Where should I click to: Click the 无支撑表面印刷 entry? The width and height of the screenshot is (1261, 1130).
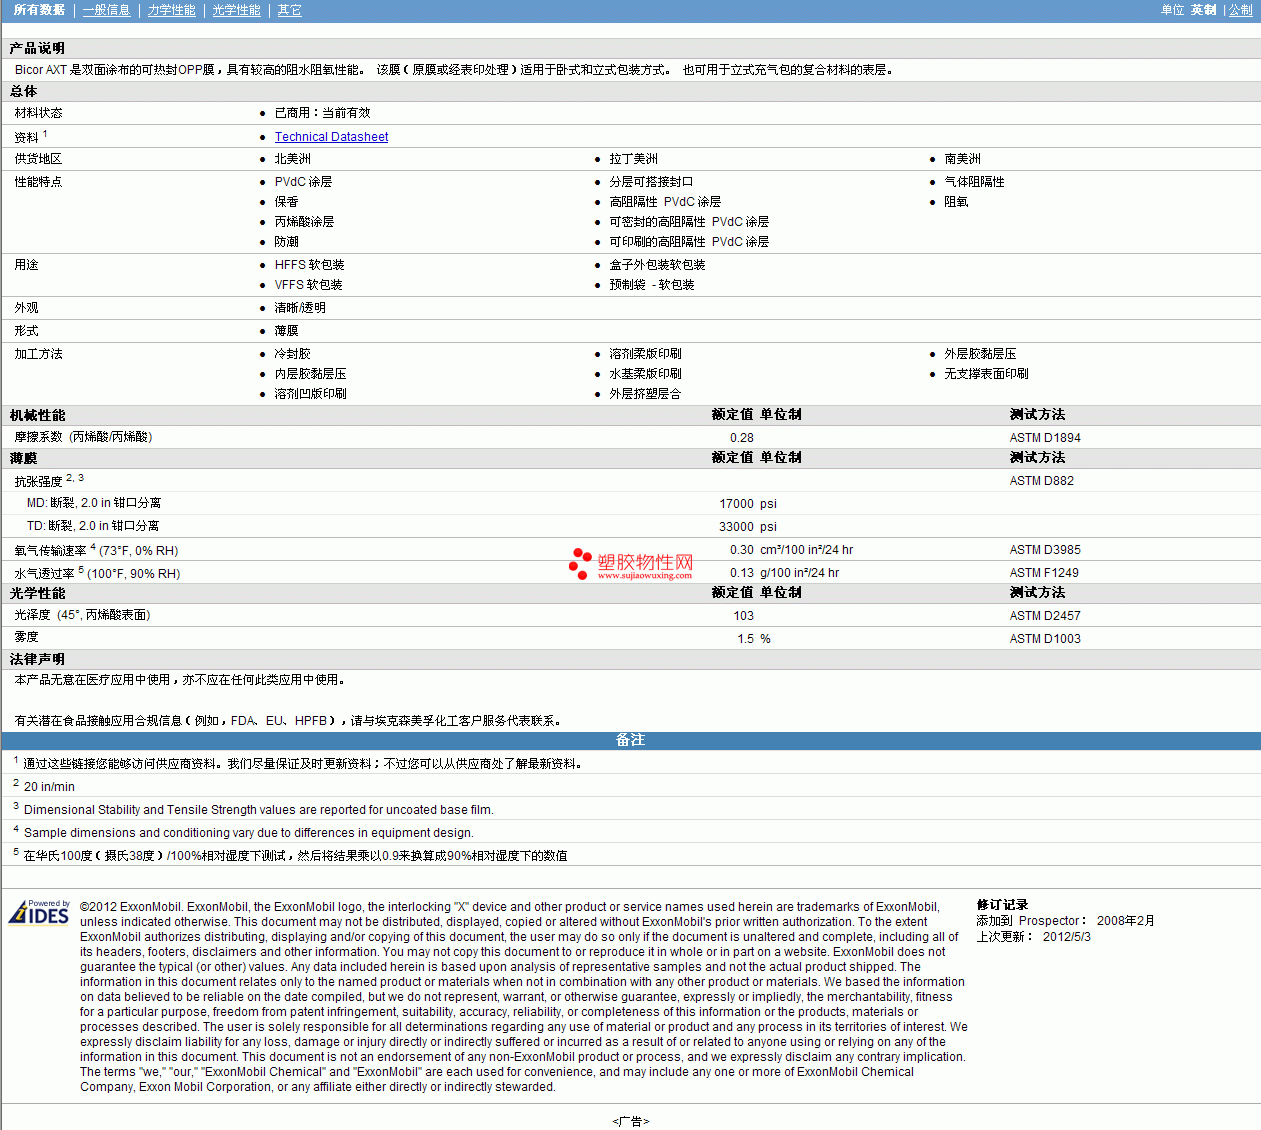[987, 374]
